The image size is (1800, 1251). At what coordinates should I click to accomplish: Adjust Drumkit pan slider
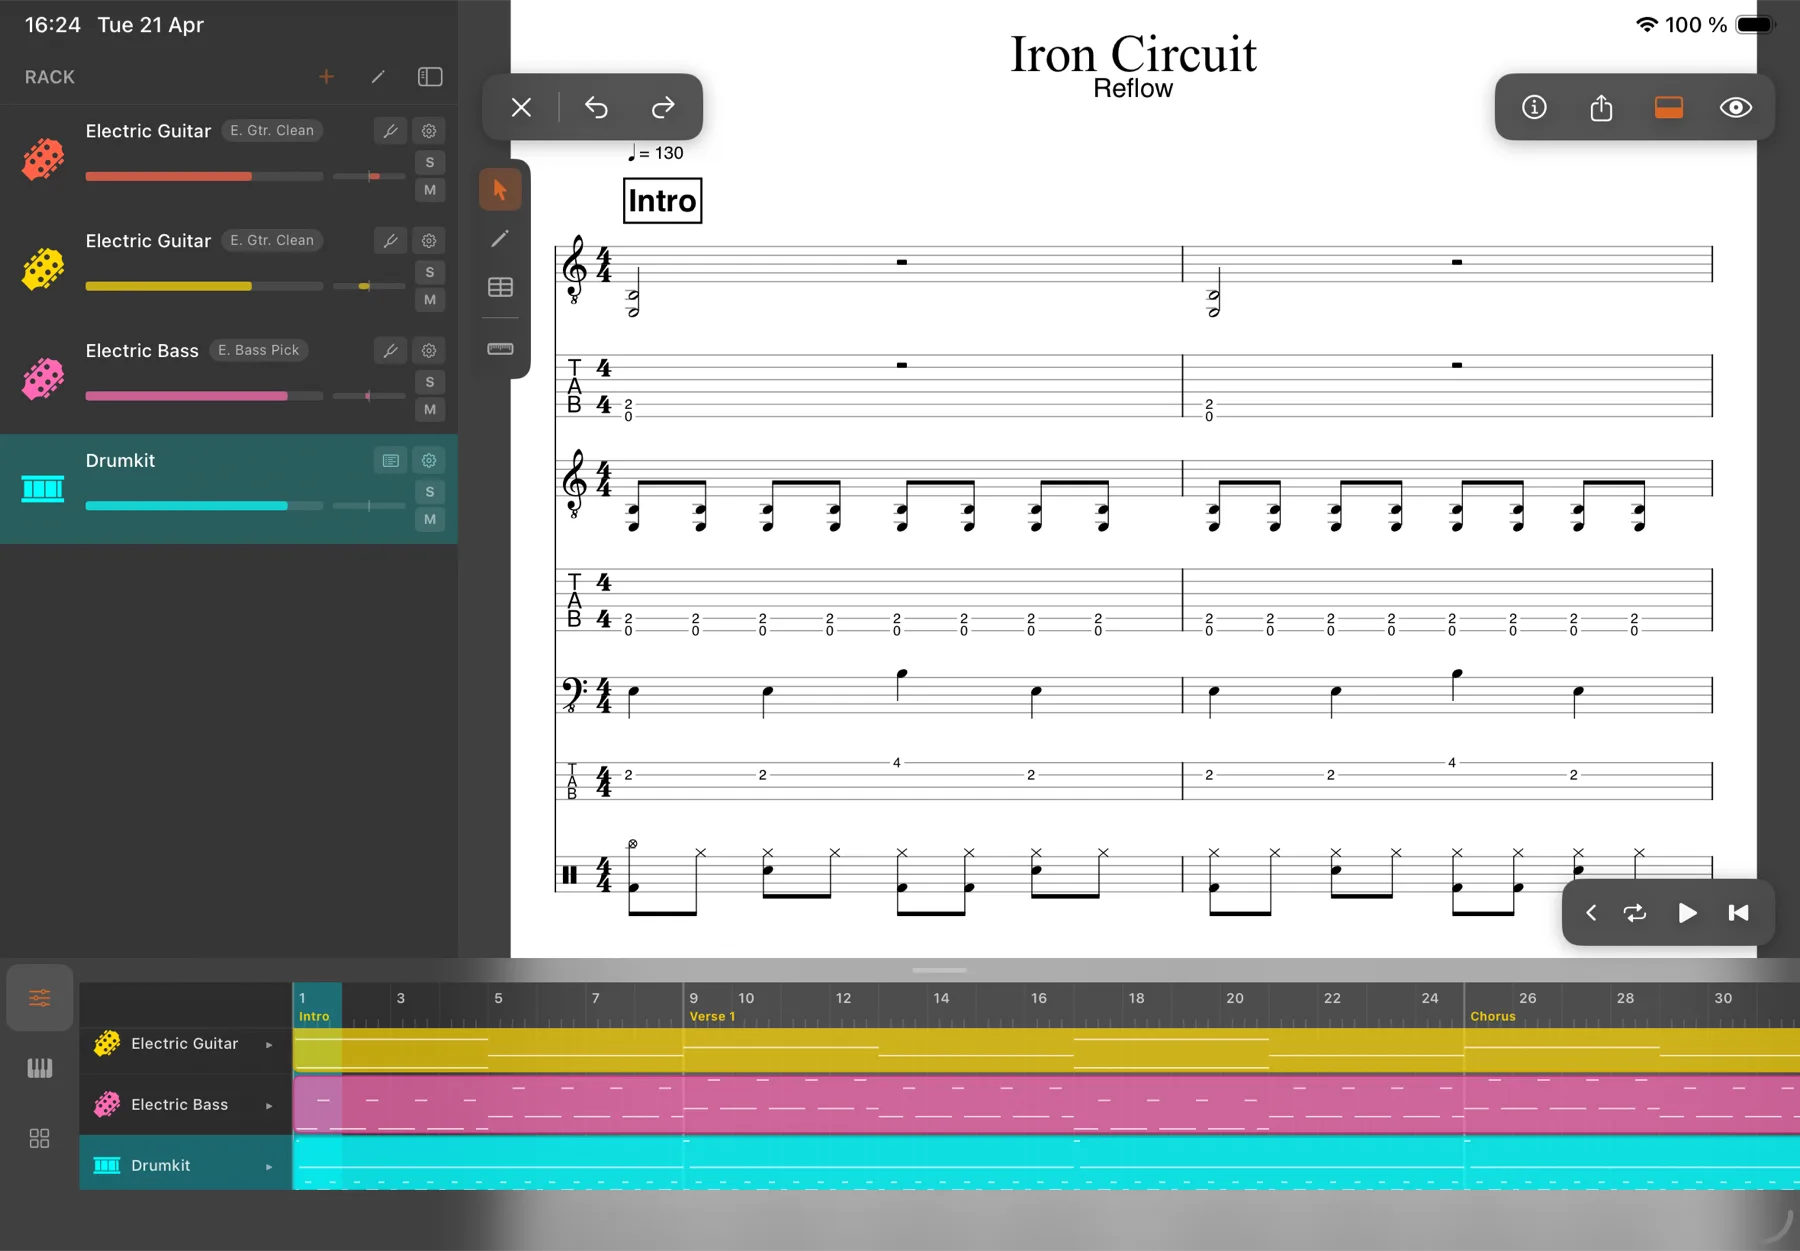click(x=369, y=506)
